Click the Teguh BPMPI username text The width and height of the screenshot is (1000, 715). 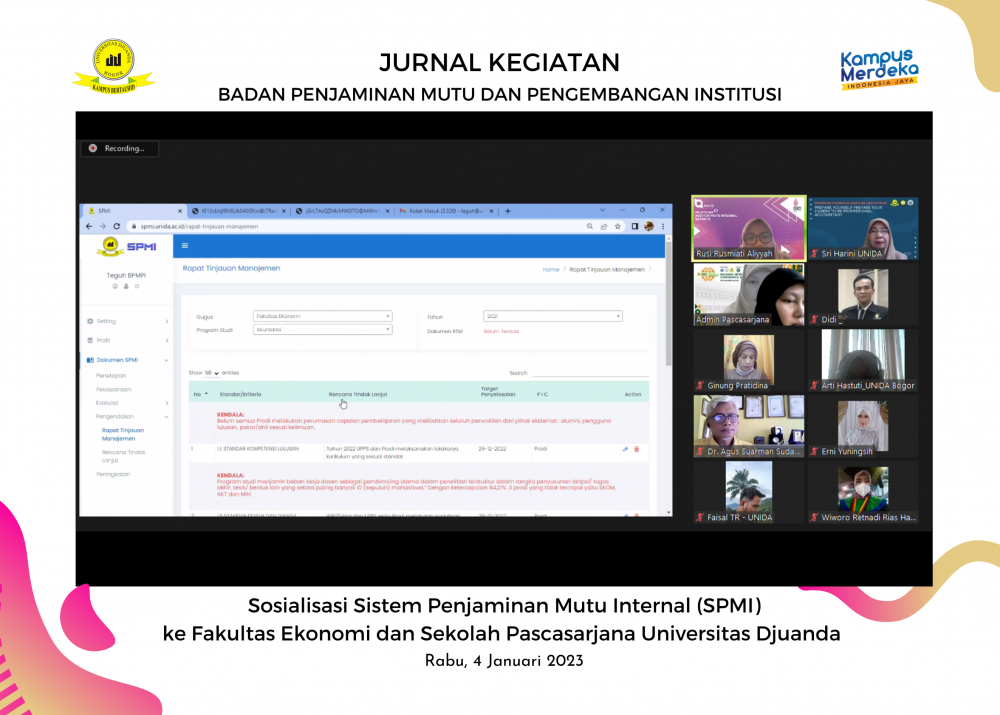[x=126, y=276]
